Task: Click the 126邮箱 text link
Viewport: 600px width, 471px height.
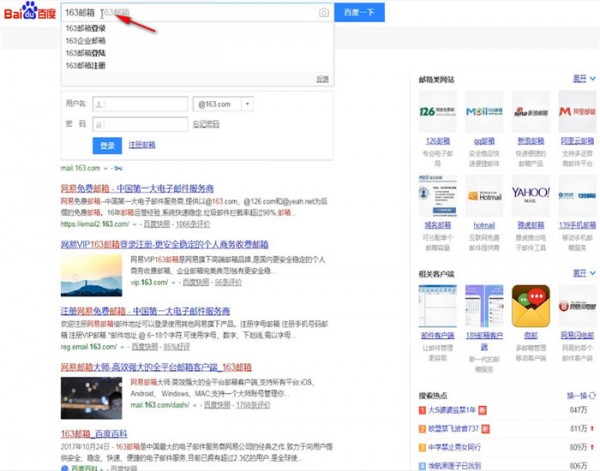Action: (437, 141)
